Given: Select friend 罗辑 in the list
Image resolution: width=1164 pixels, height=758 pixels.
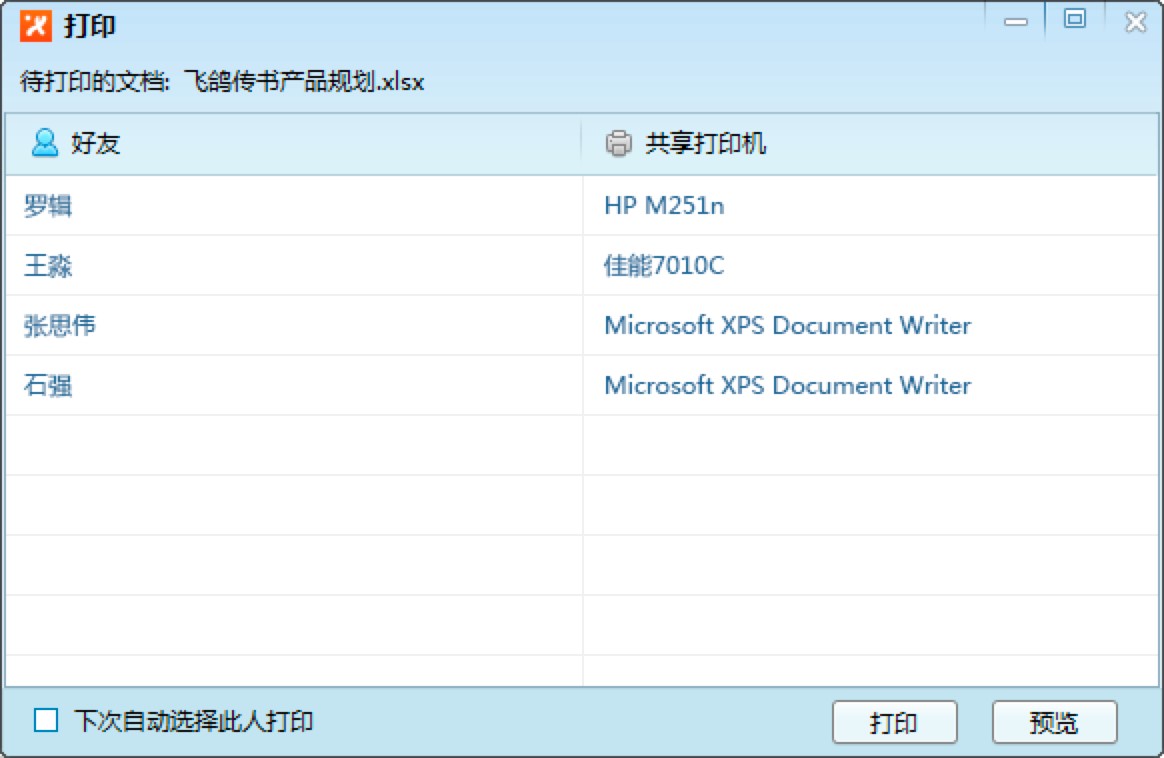Looking at the screenshot, I should [x=48, y=206].
